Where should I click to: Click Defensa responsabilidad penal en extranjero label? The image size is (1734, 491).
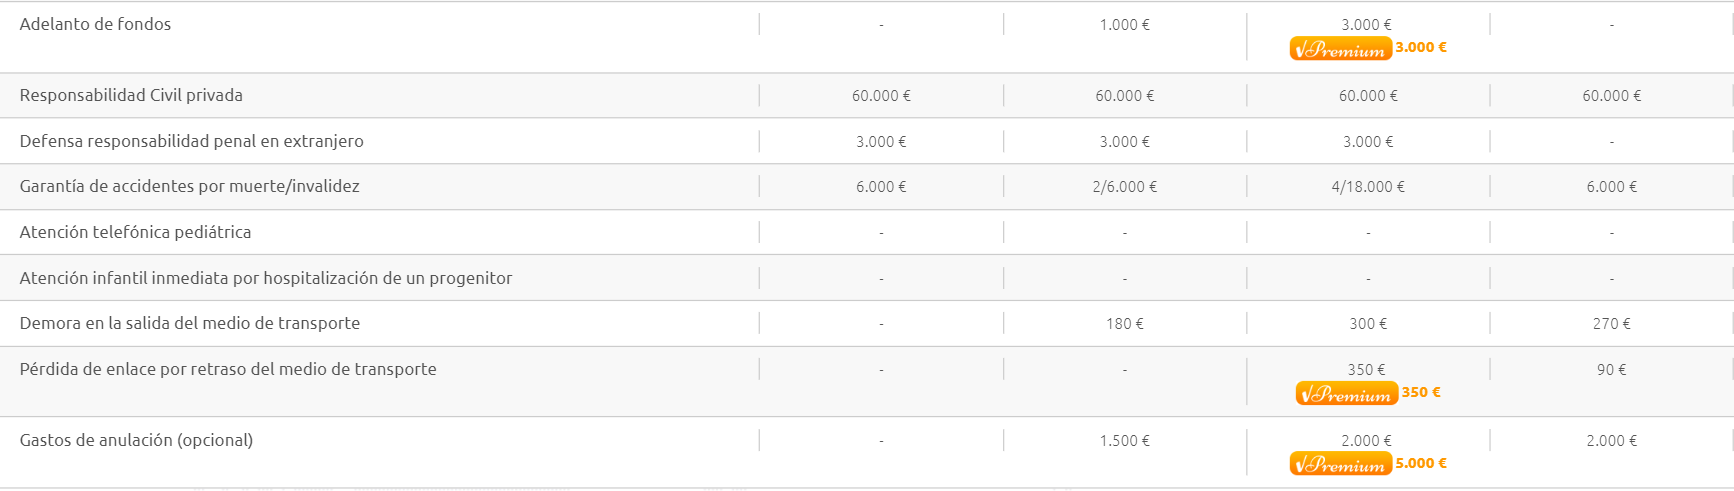(191, 141)
